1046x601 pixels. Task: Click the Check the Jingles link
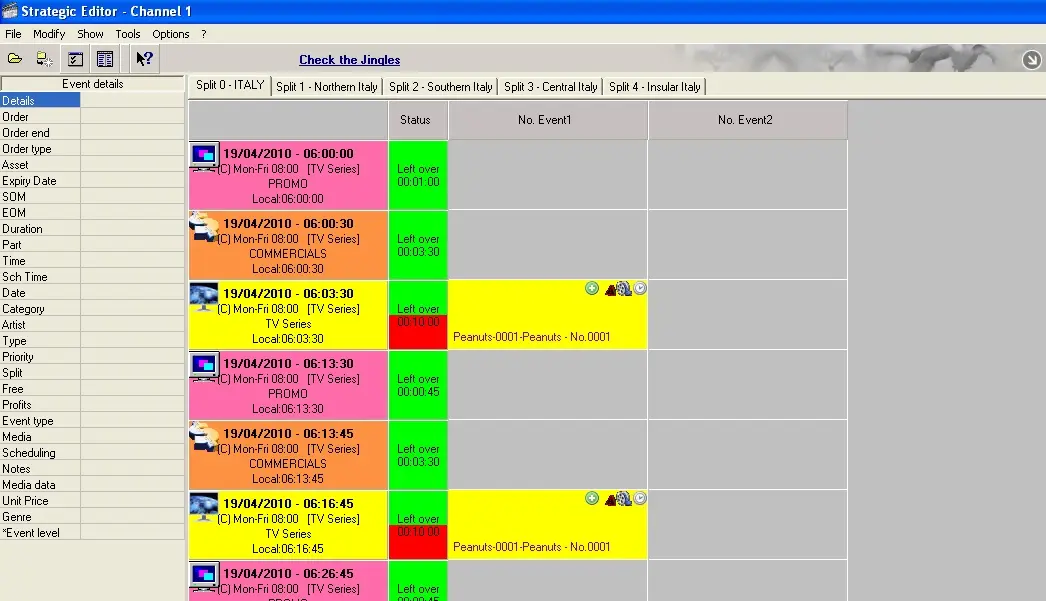point(350,60)
